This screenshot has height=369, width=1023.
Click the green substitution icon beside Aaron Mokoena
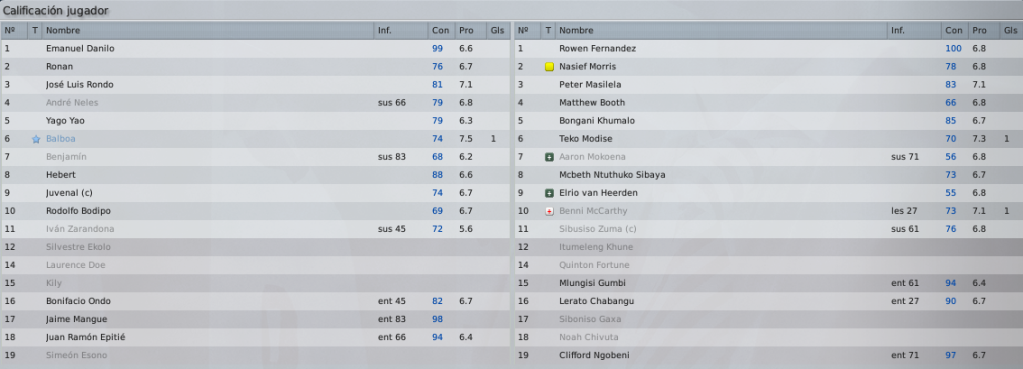click(x=549, y=157)
